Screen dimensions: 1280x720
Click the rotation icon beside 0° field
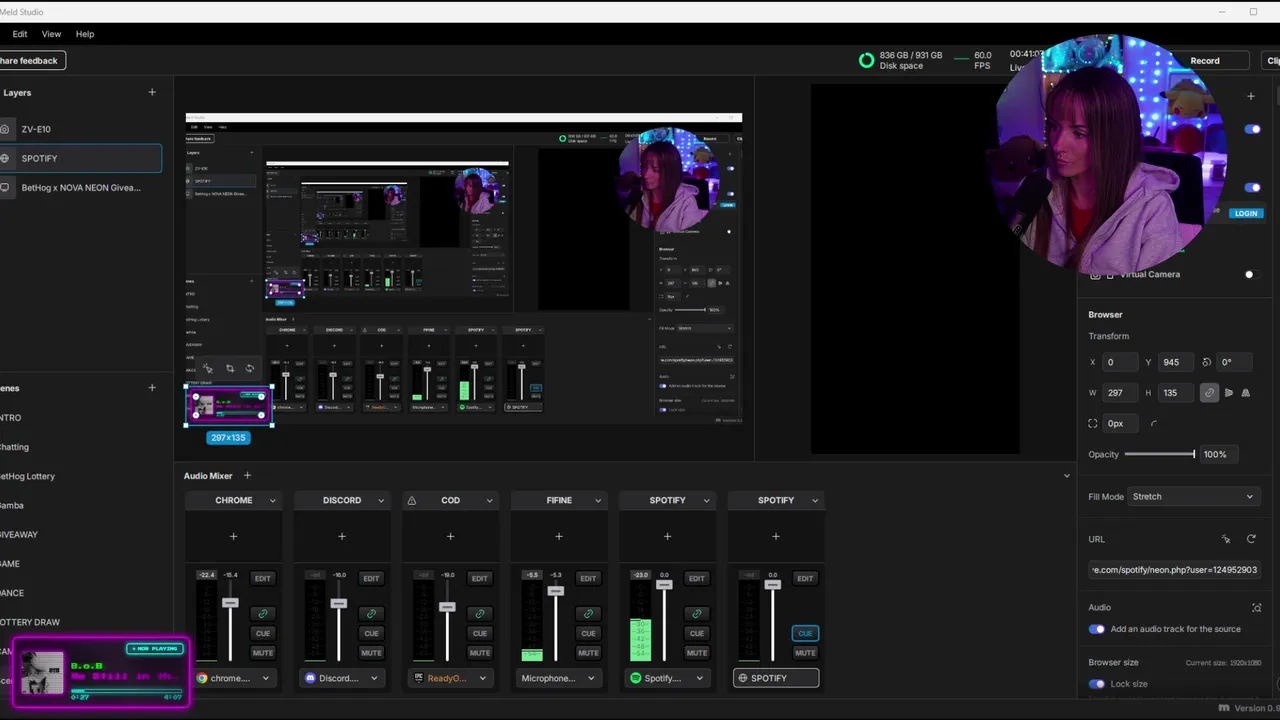tap(1207, 362)
